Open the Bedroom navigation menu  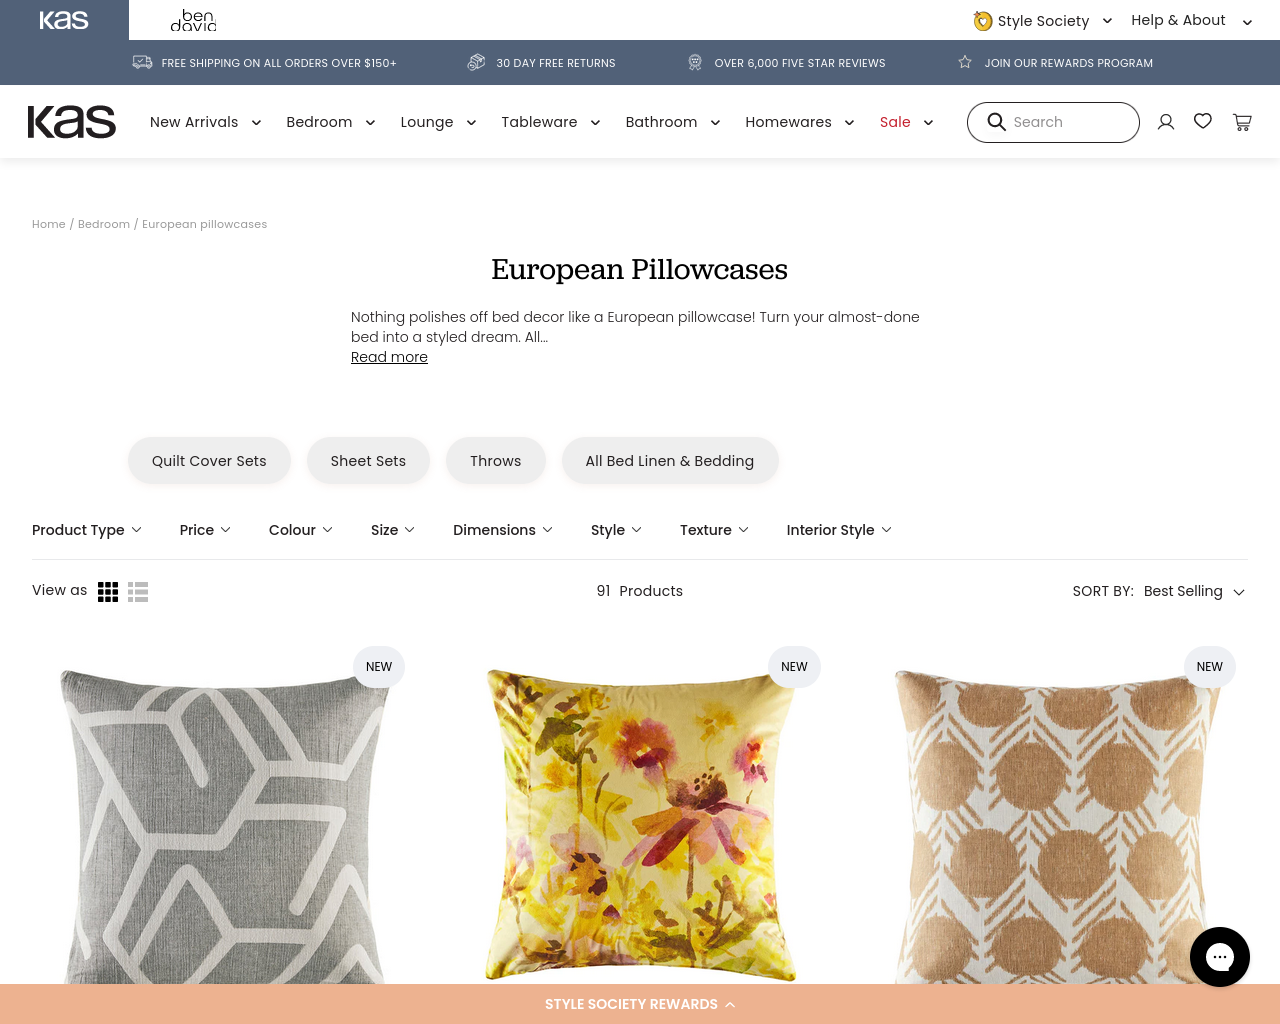tap(330, 122)
